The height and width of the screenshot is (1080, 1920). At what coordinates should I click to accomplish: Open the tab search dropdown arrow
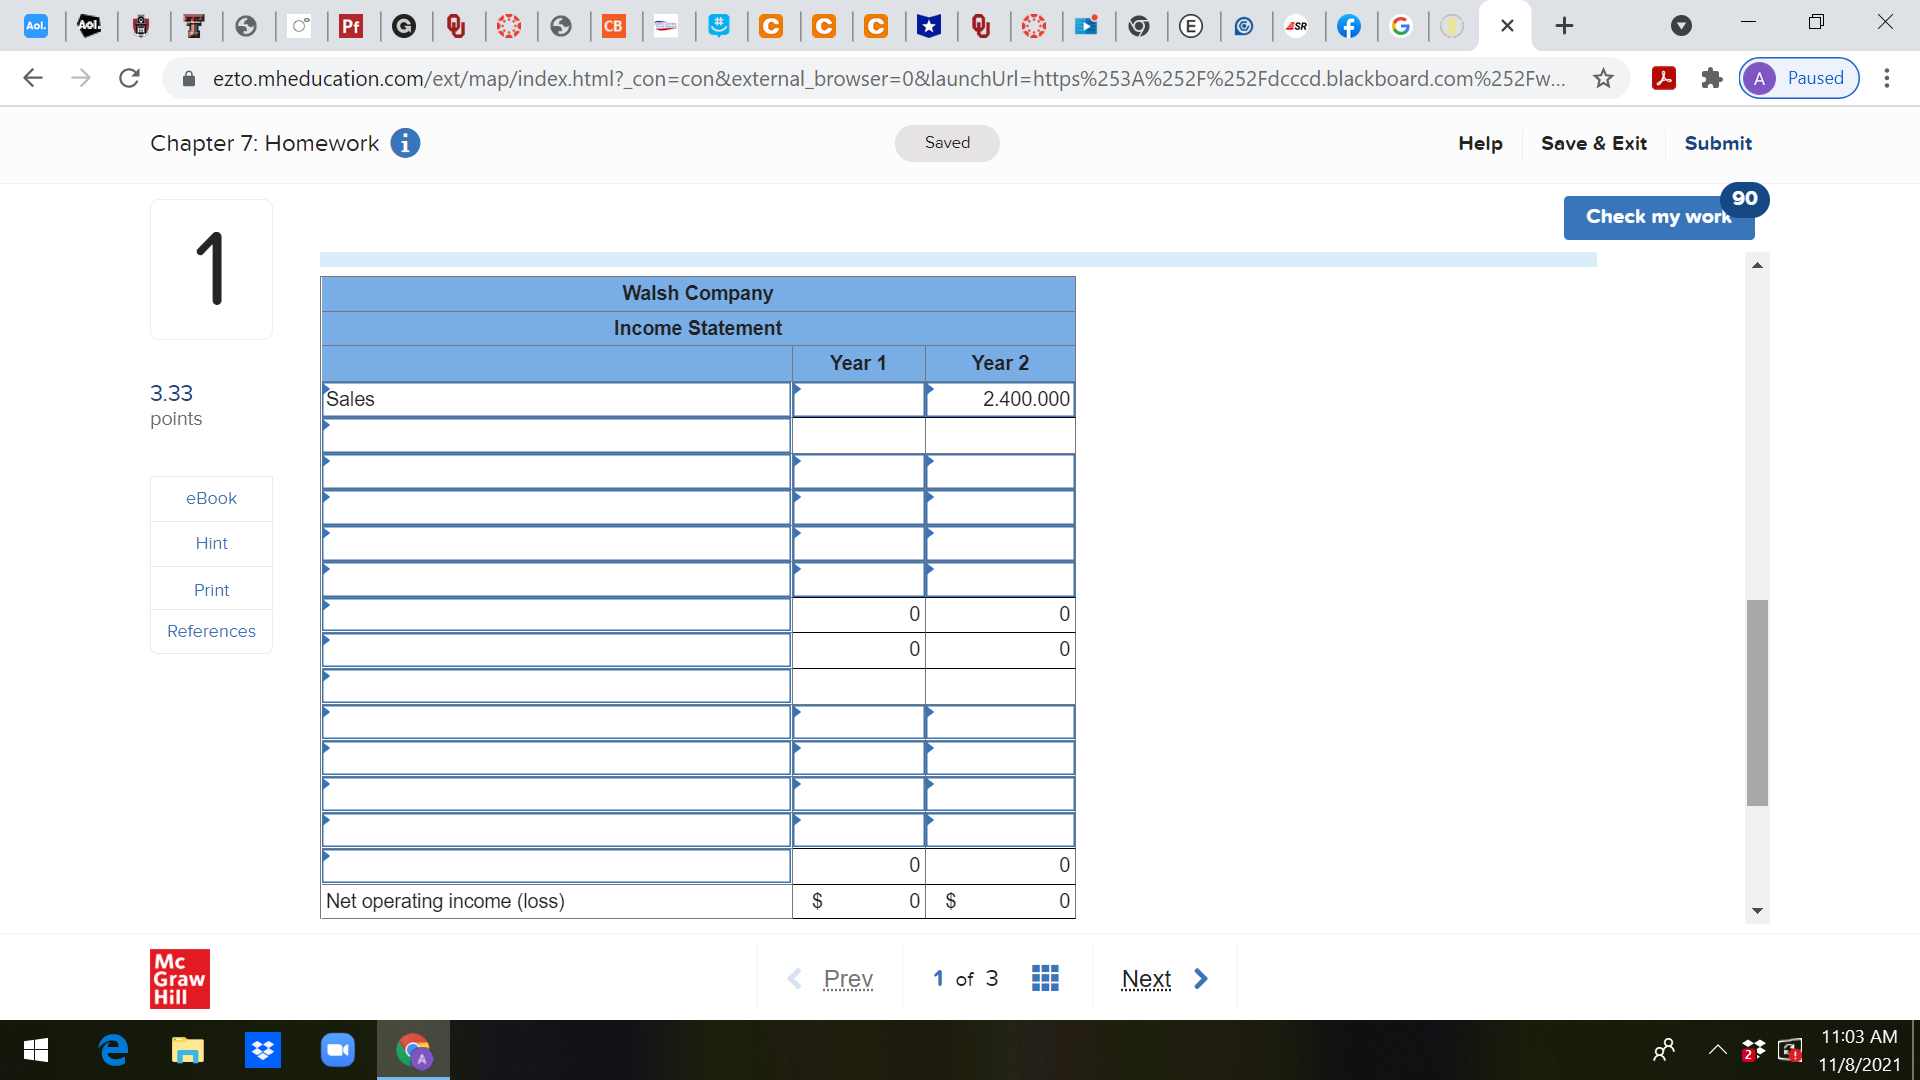[1681, 27]
